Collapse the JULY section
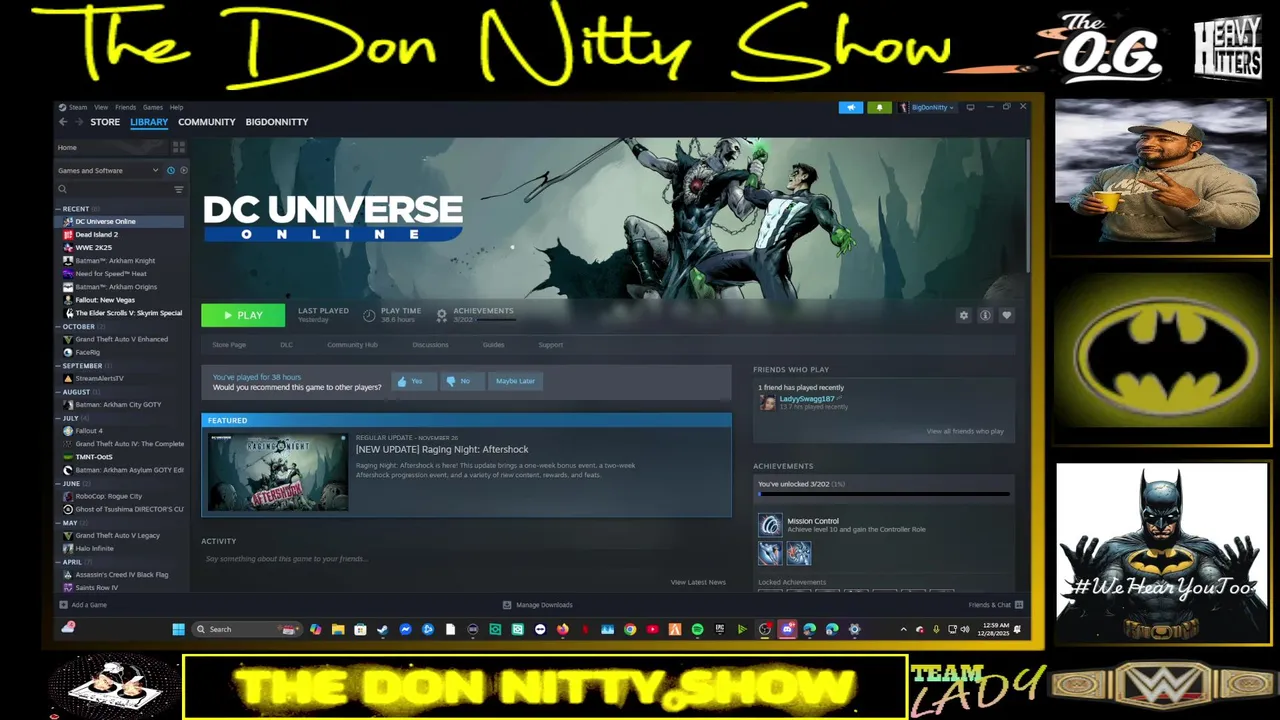1280x720 pixels. pyautogui.click(x=58, y=418)
